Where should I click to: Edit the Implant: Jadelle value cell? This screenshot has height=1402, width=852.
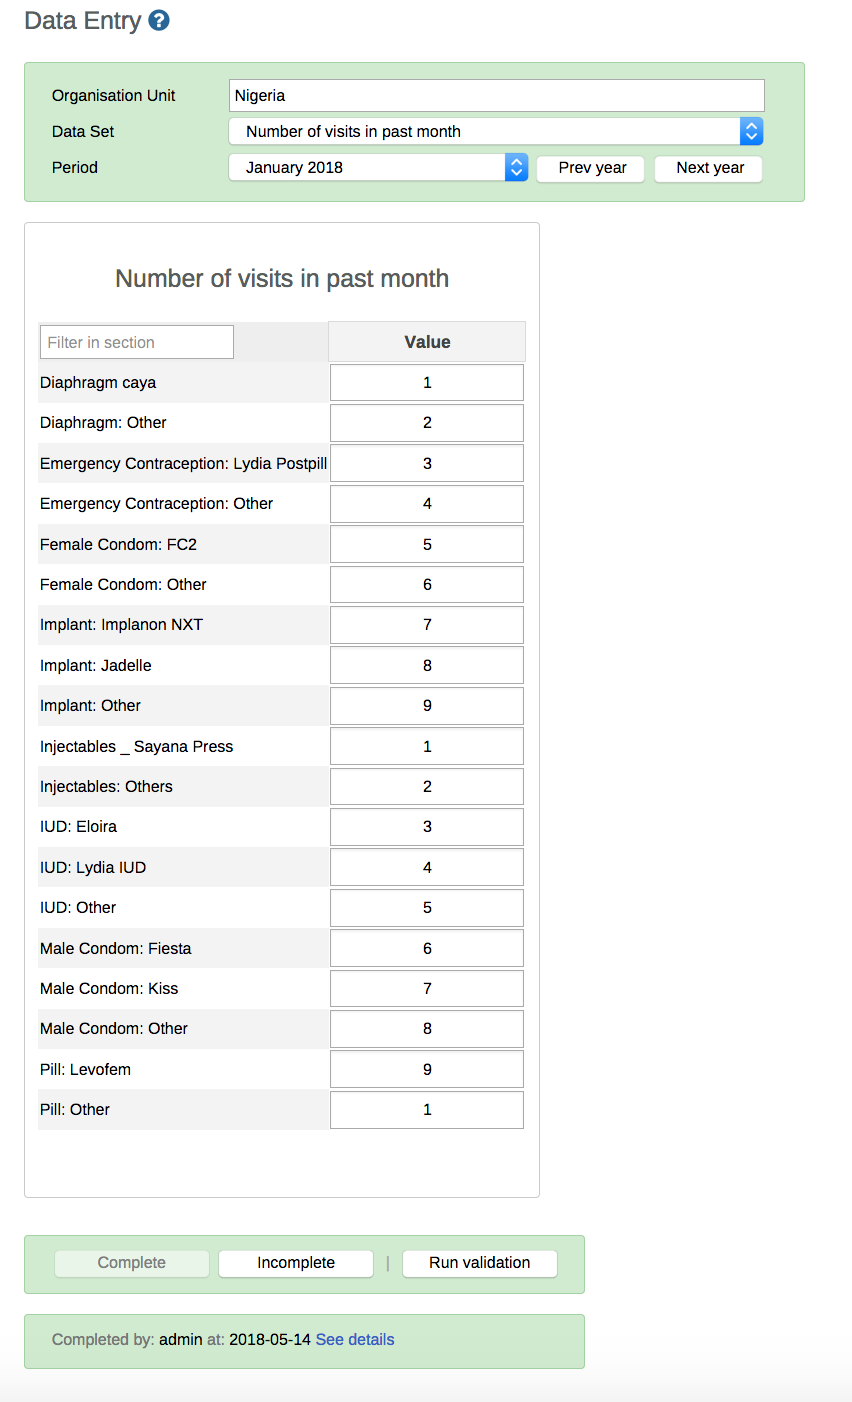click(x=427, y=666)
